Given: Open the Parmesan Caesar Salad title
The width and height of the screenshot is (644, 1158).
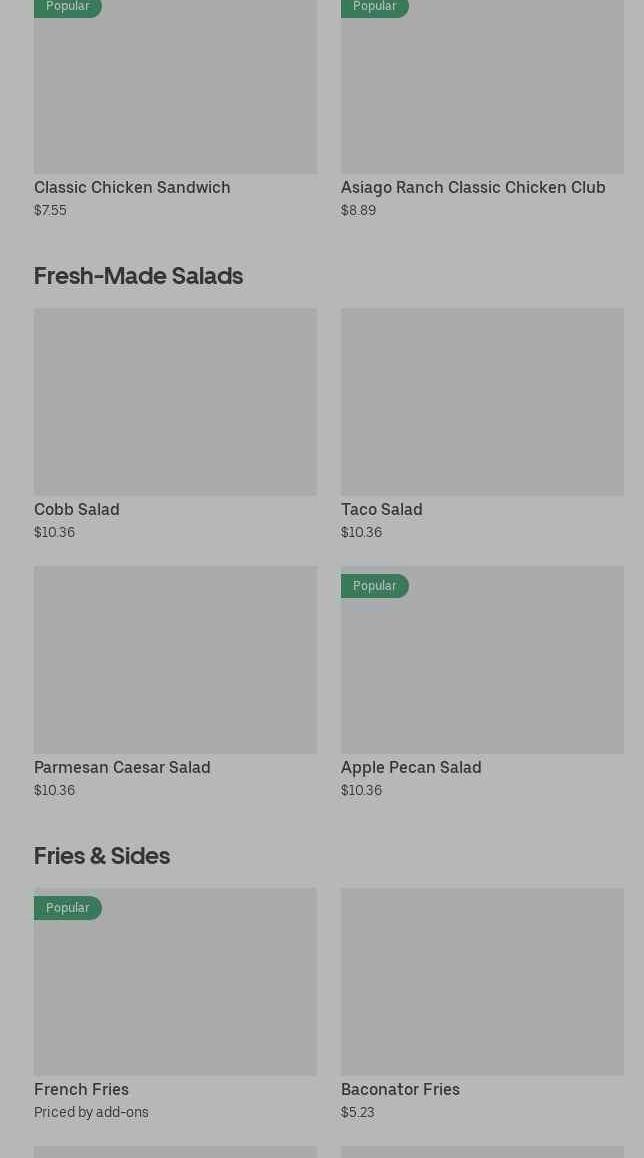Looking at the screenshot, I should pos(122,767).
